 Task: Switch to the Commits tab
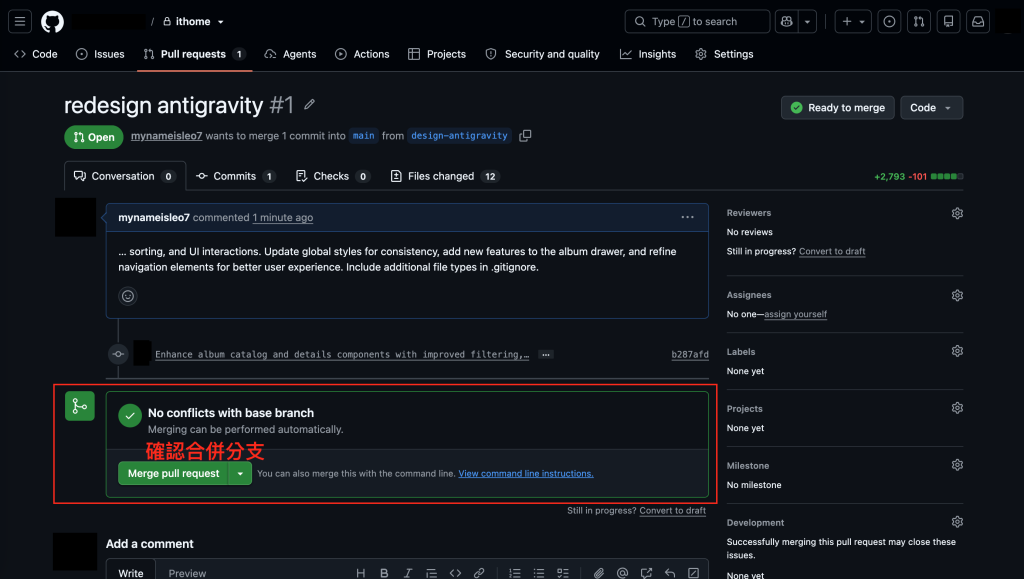click(235, 176)
